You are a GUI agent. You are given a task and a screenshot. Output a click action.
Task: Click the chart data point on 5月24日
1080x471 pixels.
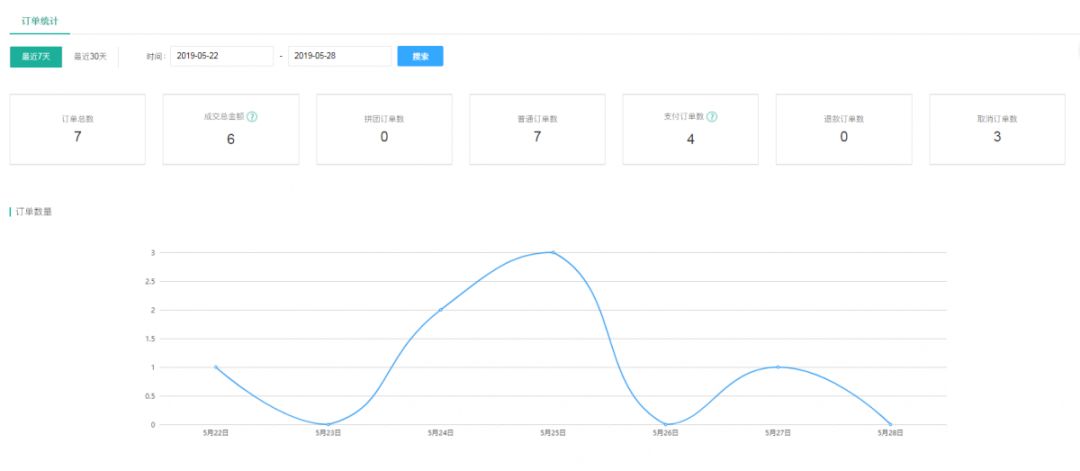[x=441, y=310]
